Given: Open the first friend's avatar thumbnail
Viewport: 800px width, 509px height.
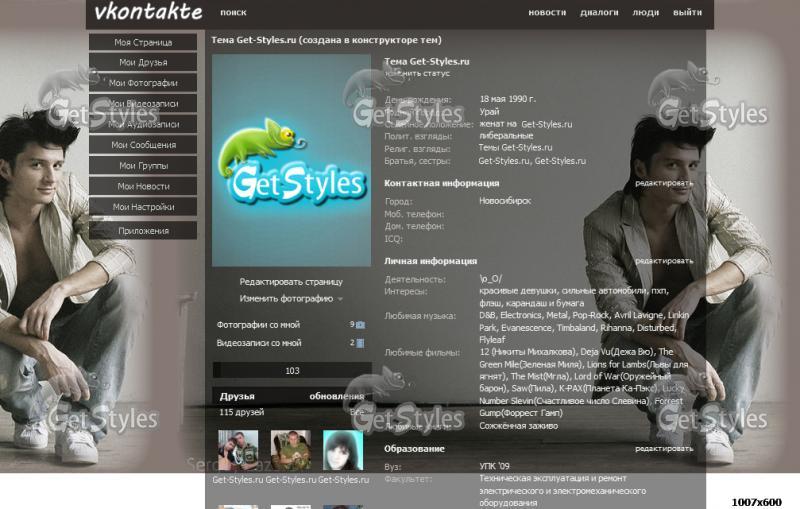Looking at the screenshot, I should pyautogui.click(x=238, y=450).
